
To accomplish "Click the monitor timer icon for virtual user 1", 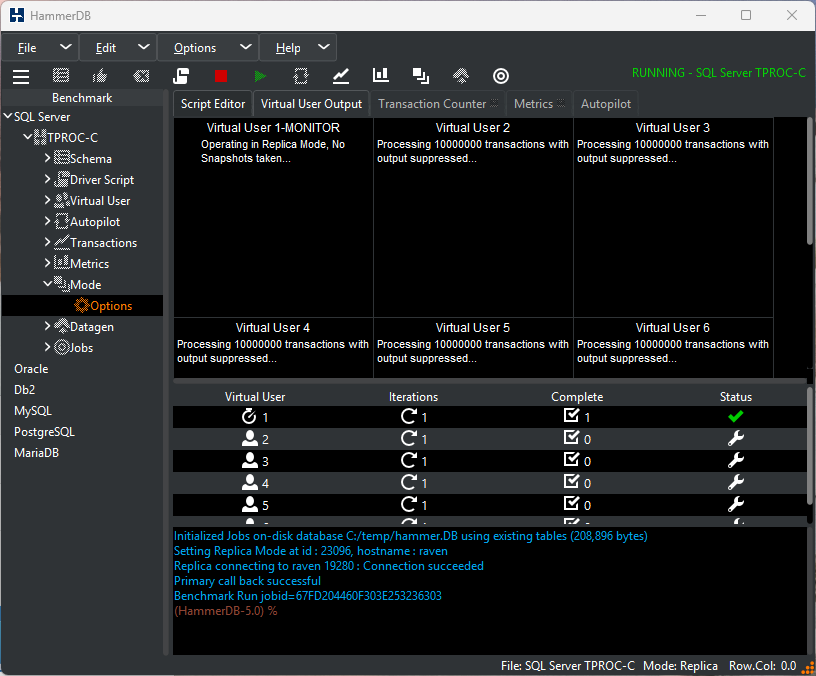I will click(x=249, y=416).
